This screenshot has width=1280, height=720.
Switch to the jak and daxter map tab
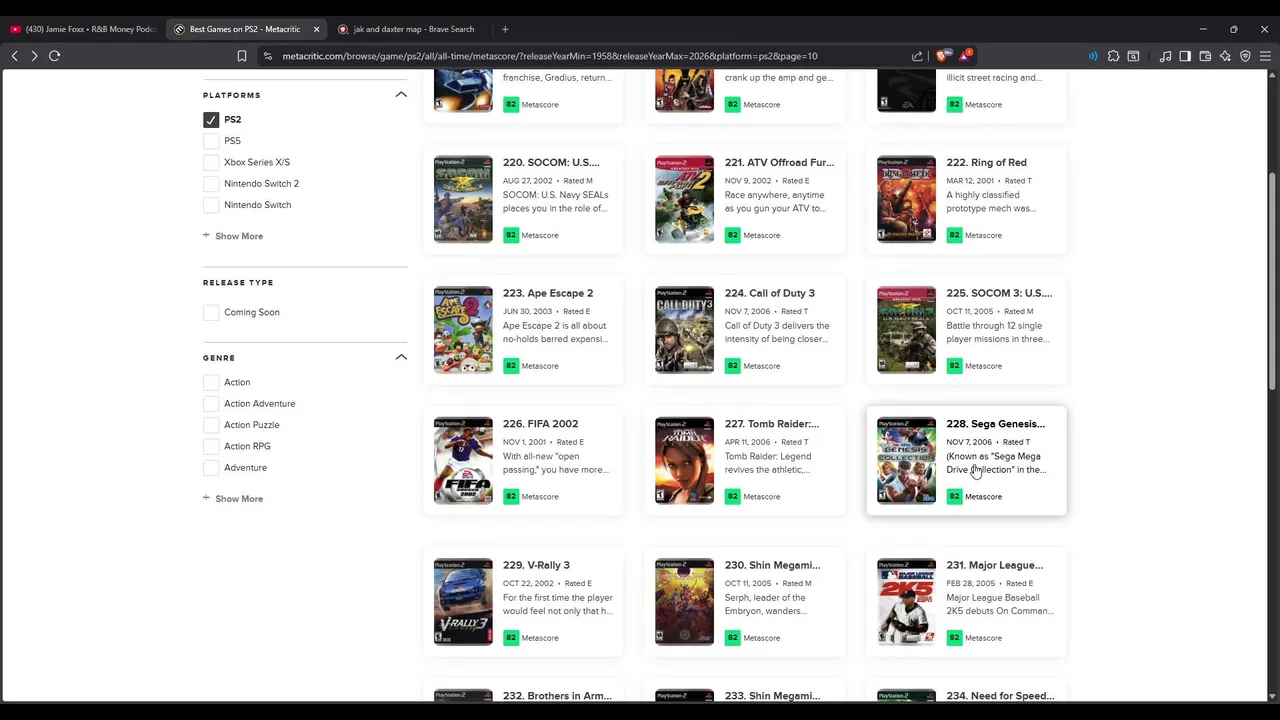pyautogui.click(x=410, y=29)
